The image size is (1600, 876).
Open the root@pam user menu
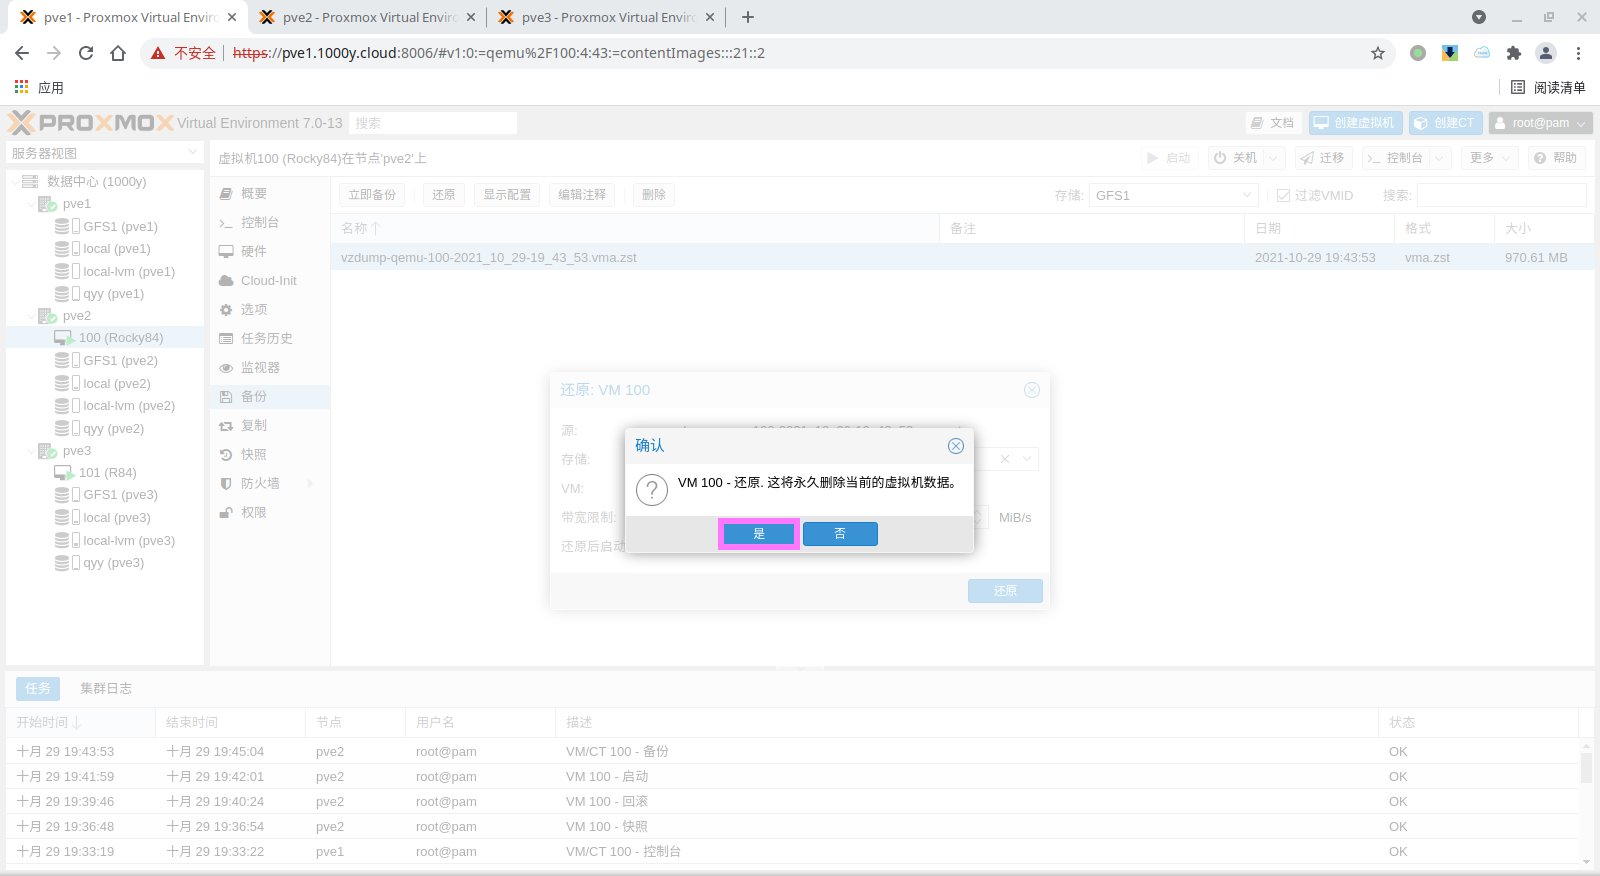[1540, 123]
